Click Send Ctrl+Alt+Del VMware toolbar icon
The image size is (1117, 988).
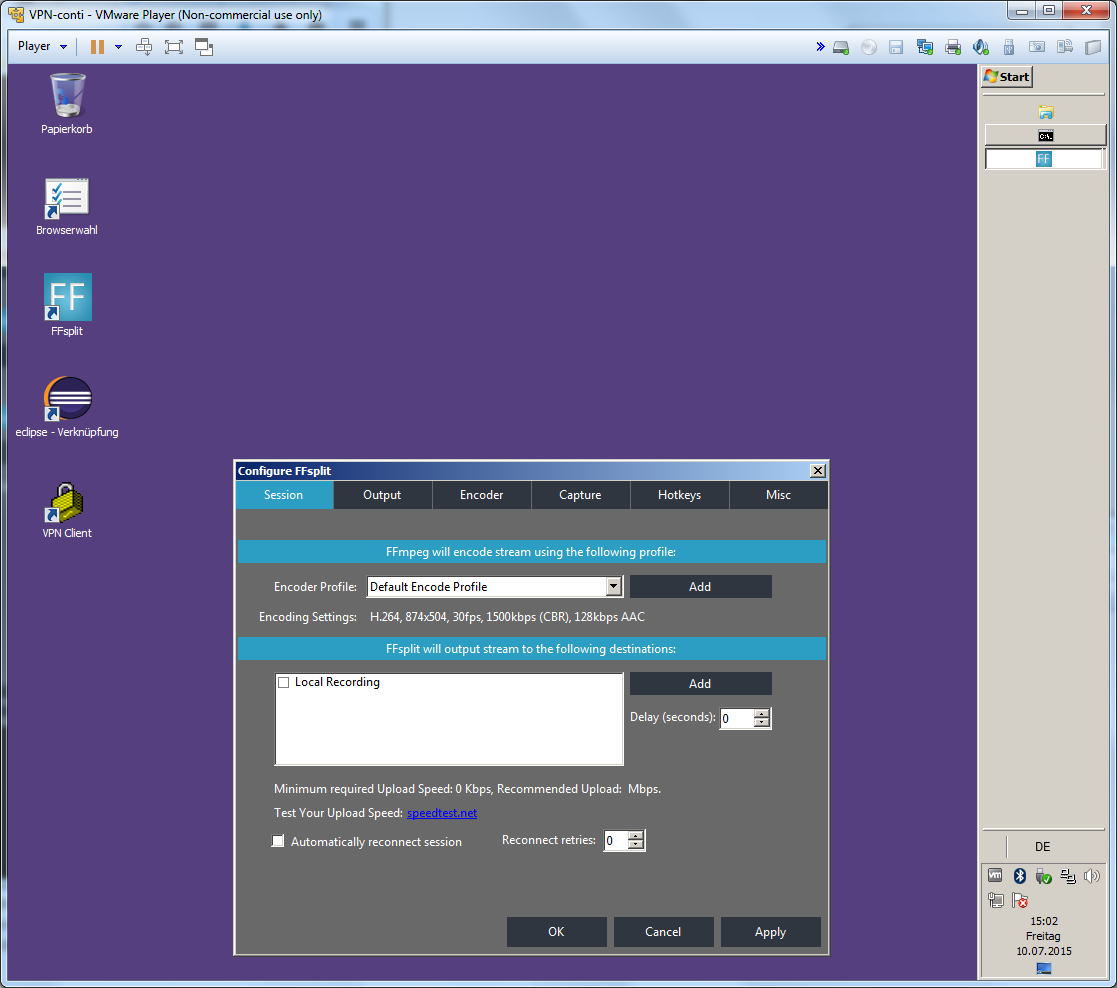click(x=144, y=47)
